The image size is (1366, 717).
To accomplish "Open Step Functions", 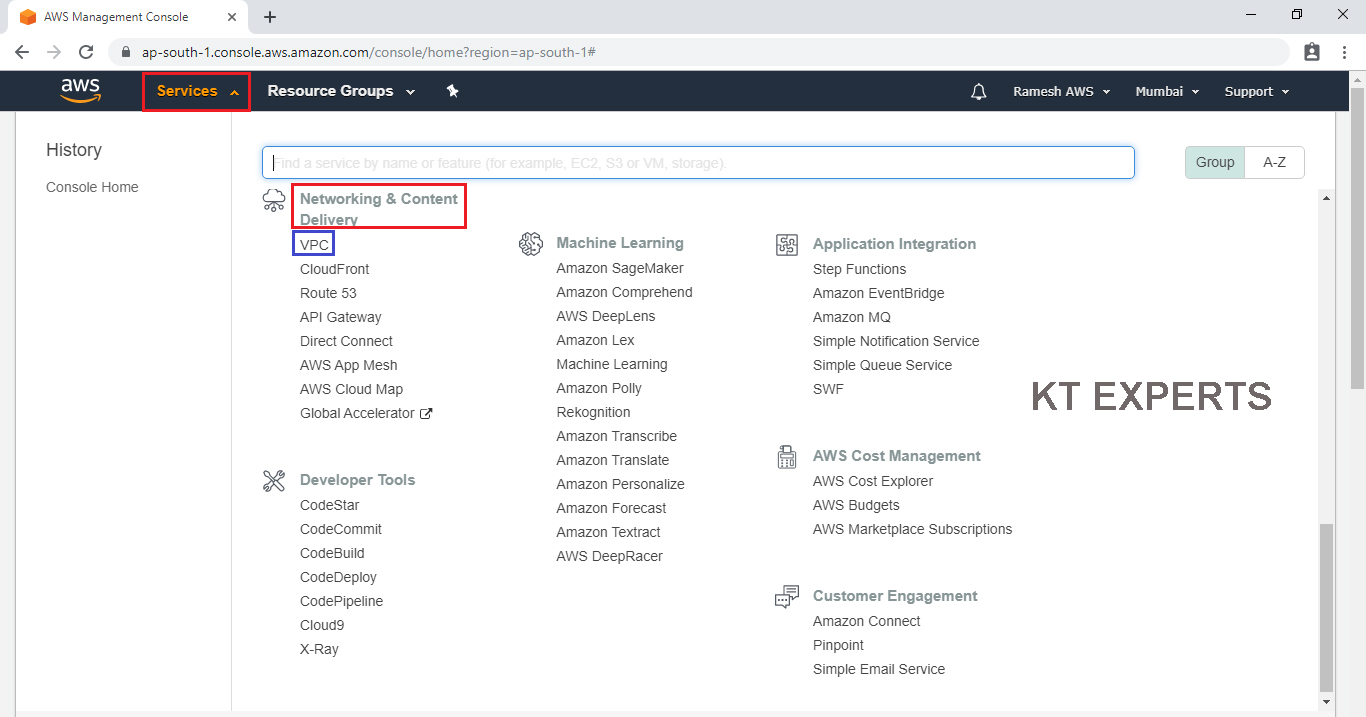I will pos(859,269).
